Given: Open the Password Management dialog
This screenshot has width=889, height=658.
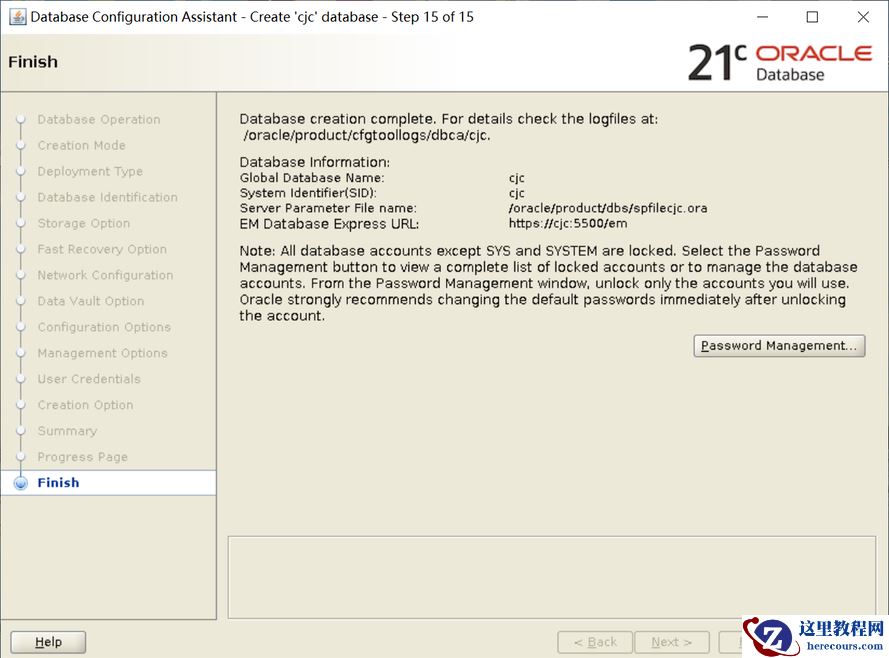Looking at the screenshot, I should pyautogui.click(x=779, y=346).
